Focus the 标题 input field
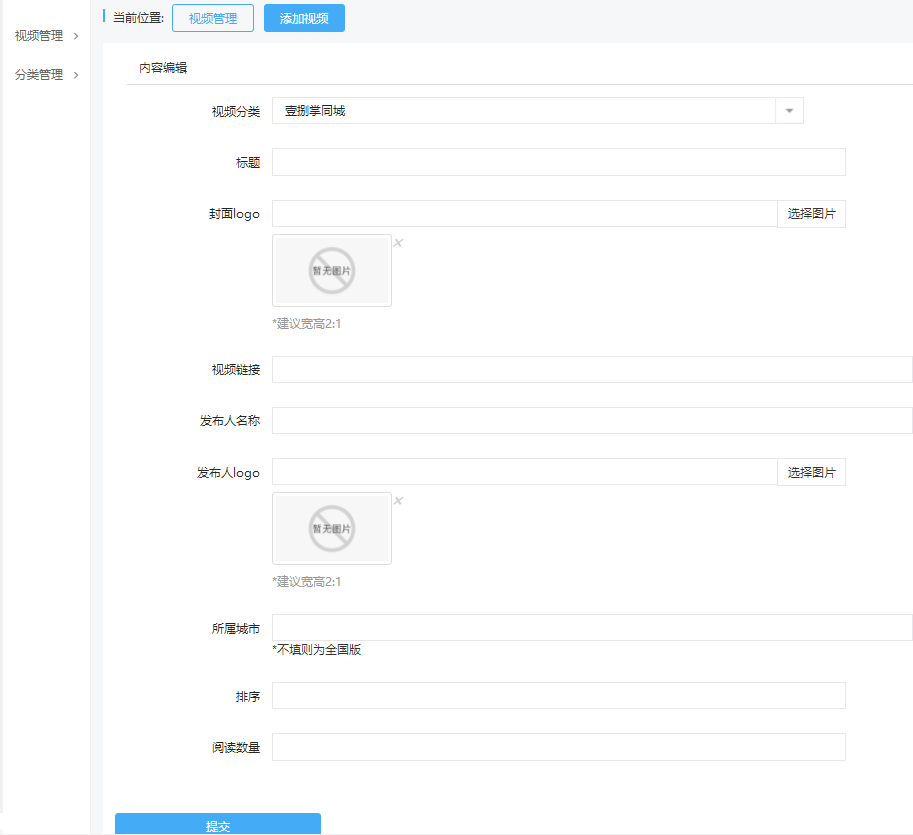Image resolution: width=913 pixels, height=835 pixels. [x=558, y=162]
